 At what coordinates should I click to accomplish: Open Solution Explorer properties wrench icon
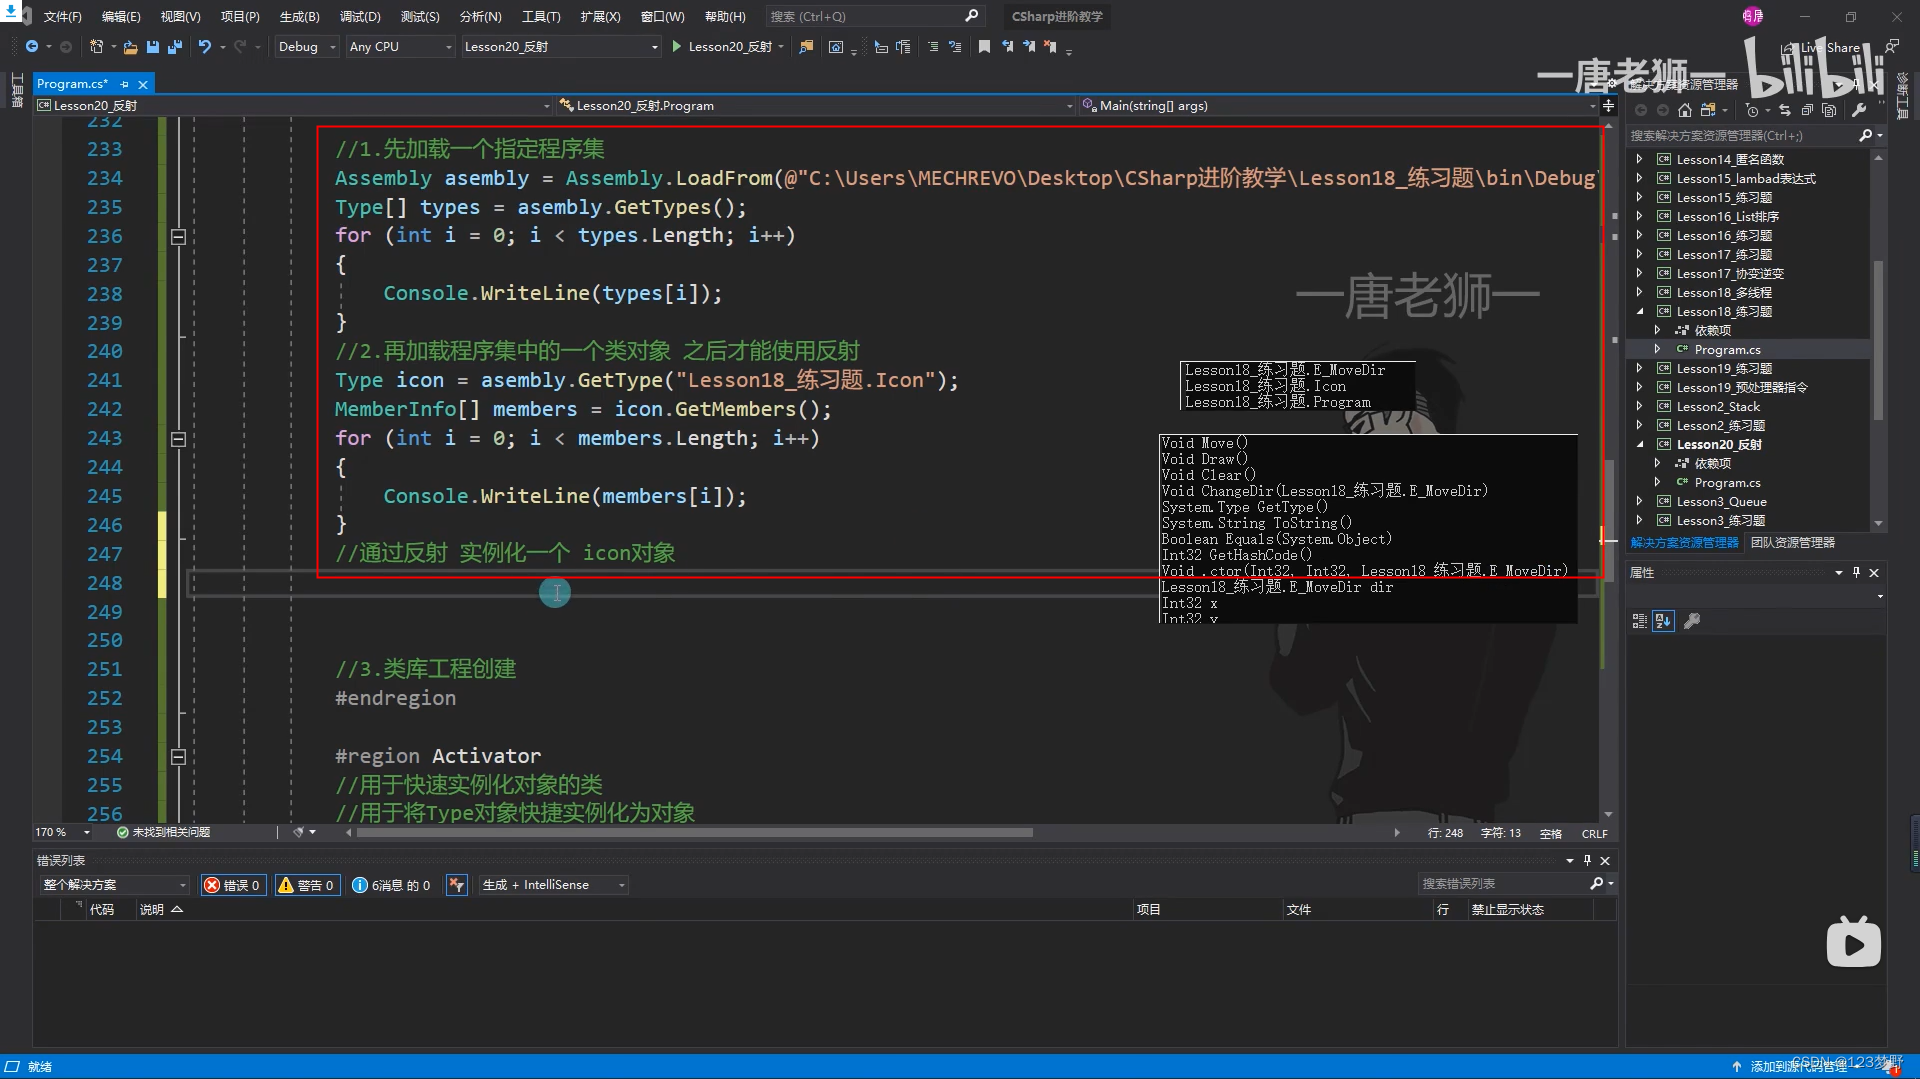1859,110
